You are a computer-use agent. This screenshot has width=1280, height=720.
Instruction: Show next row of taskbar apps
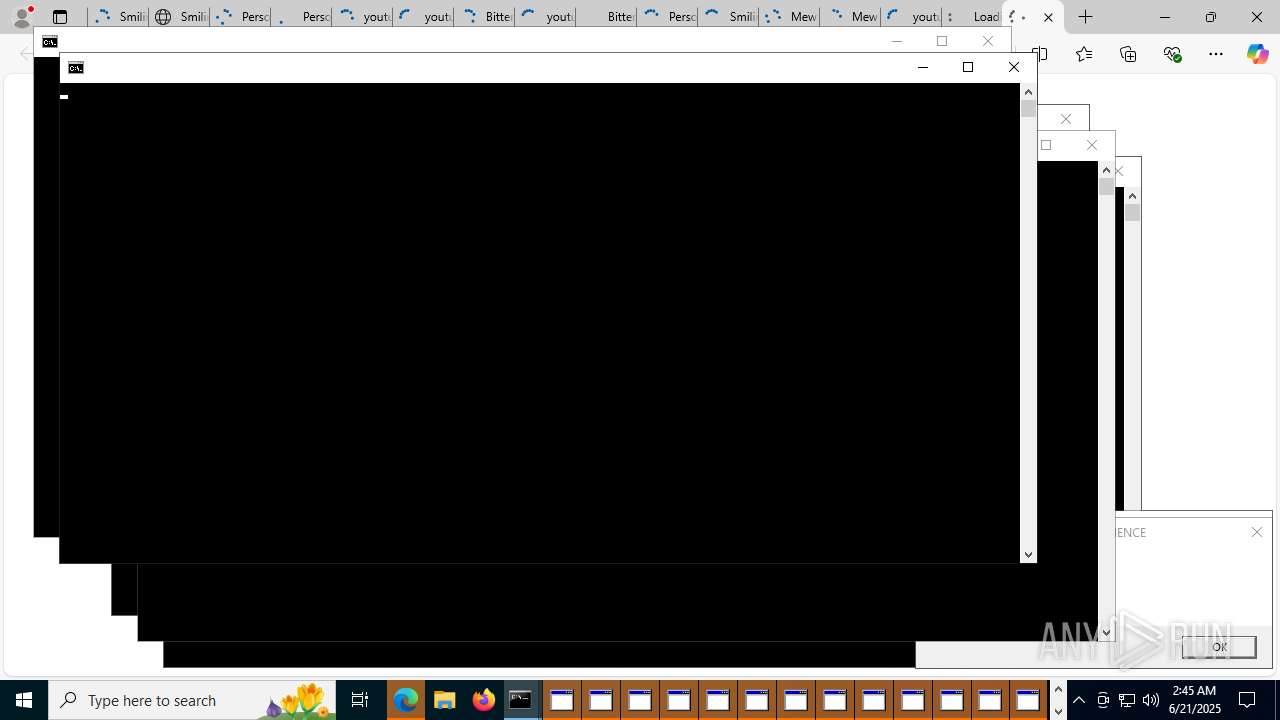click(1058, 711)
